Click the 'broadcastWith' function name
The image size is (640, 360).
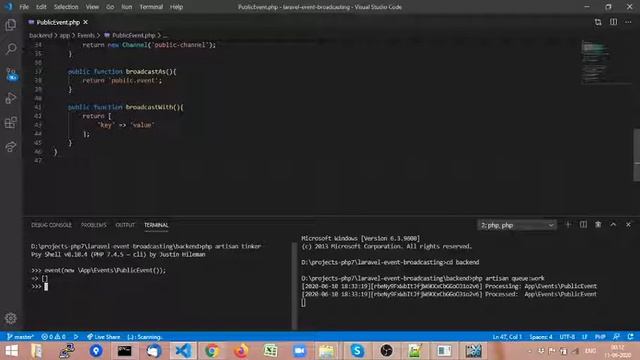point(149,107)
